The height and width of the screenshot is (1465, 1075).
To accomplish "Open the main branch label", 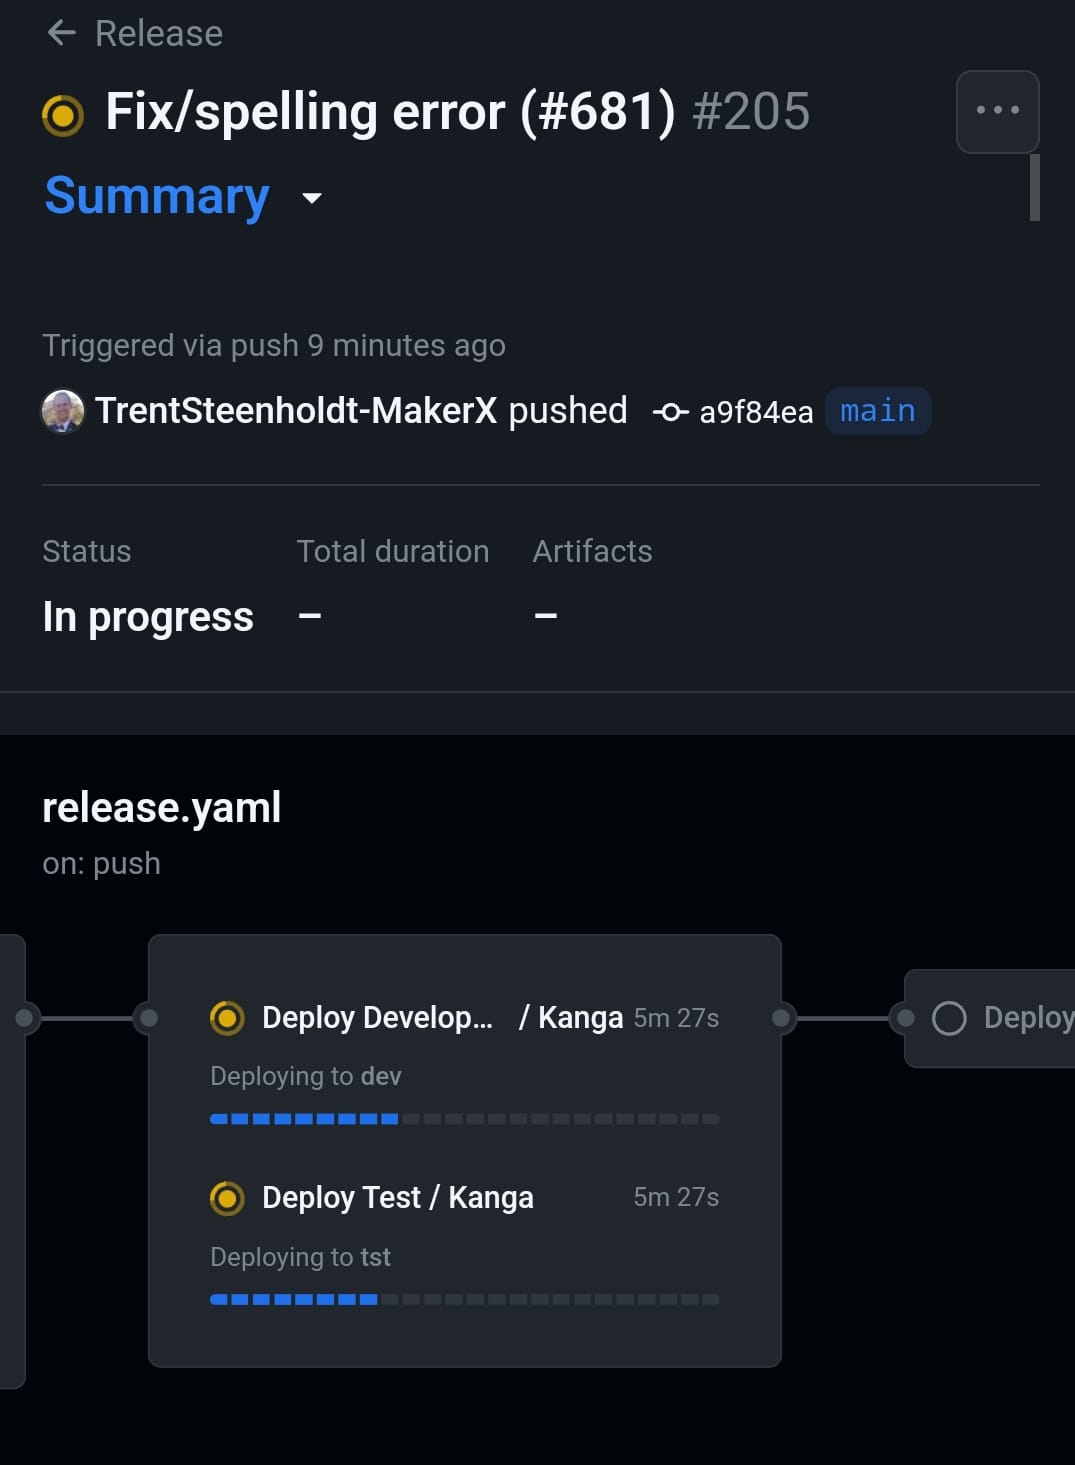I will click(878, 411).
